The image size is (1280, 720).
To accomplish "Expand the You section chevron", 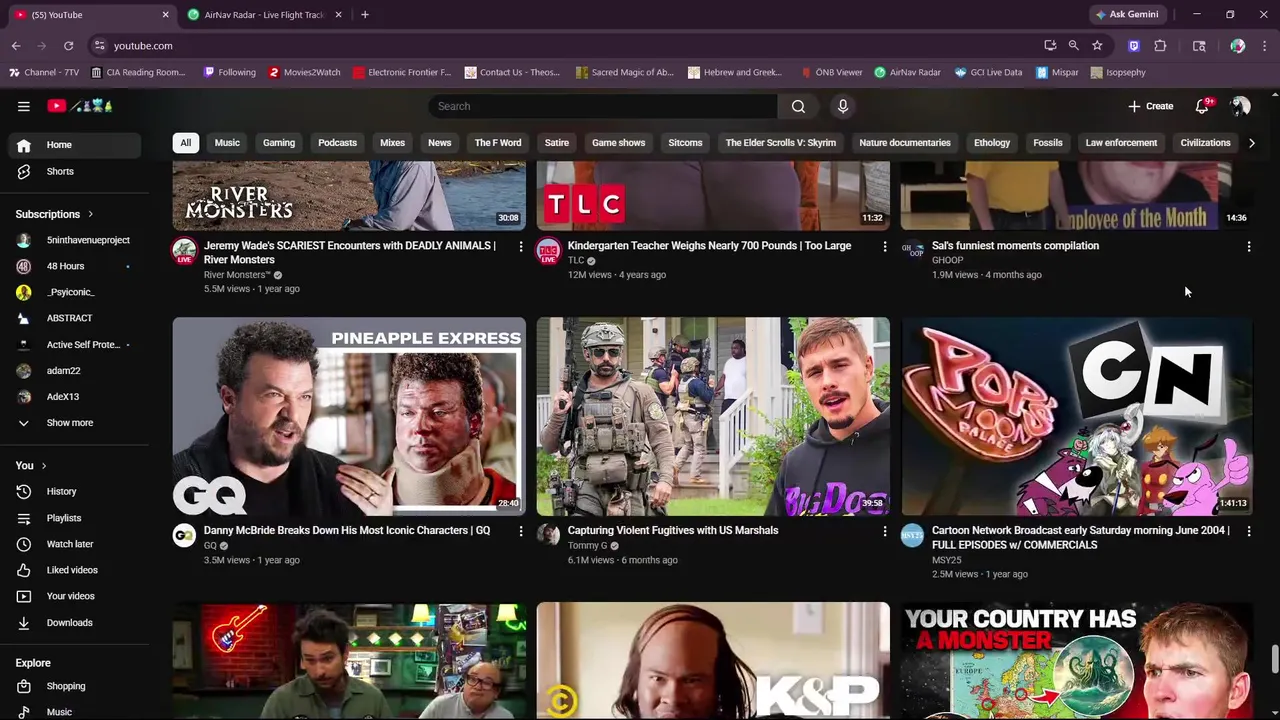I will tap(43, 466).
